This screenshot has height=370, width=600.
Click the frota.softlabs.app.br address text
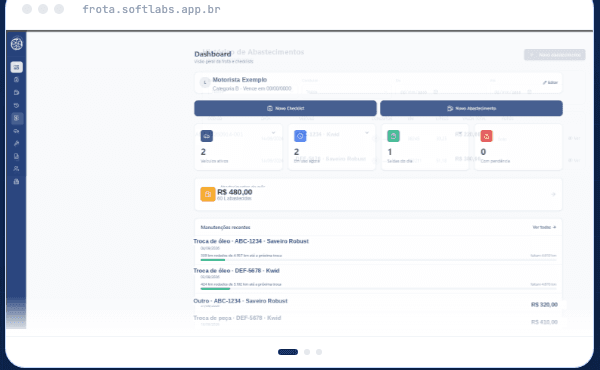pyautogui.click(x=152, y=9)
